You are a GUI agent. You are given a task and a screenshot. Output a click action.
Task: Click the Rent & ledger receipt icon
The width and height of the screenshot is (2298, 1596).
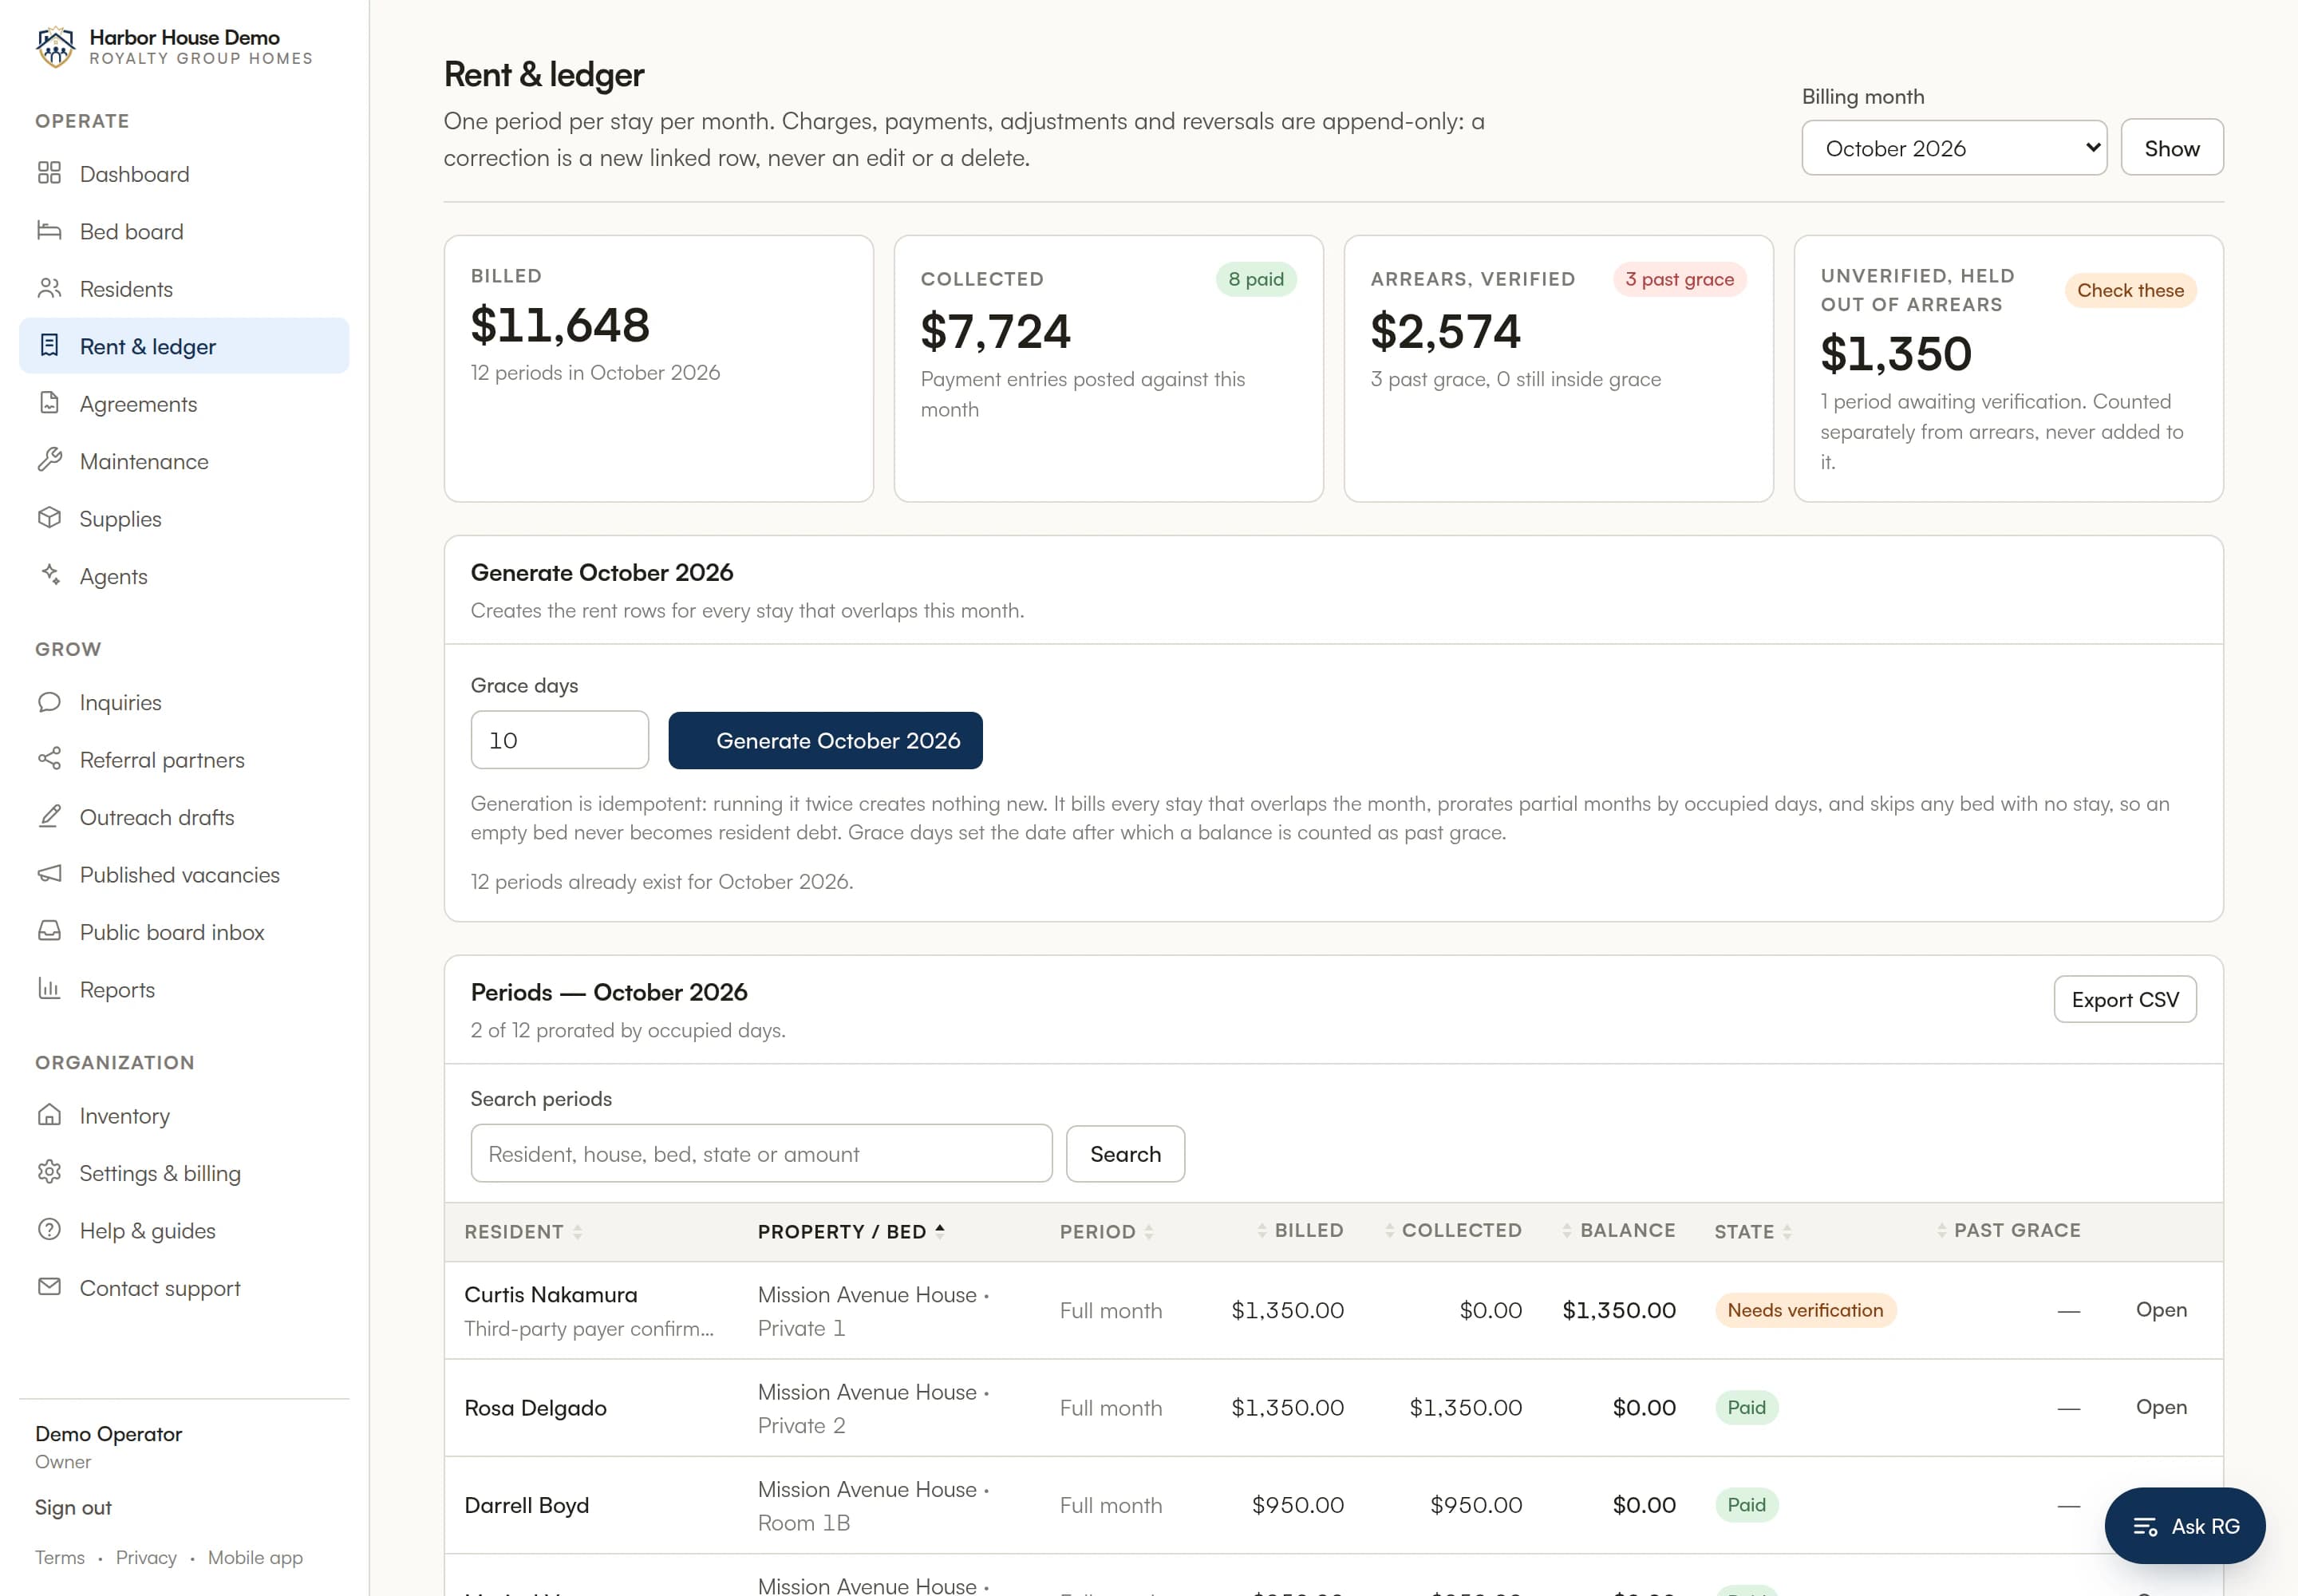pyautogui.click(x=49, y=346)
